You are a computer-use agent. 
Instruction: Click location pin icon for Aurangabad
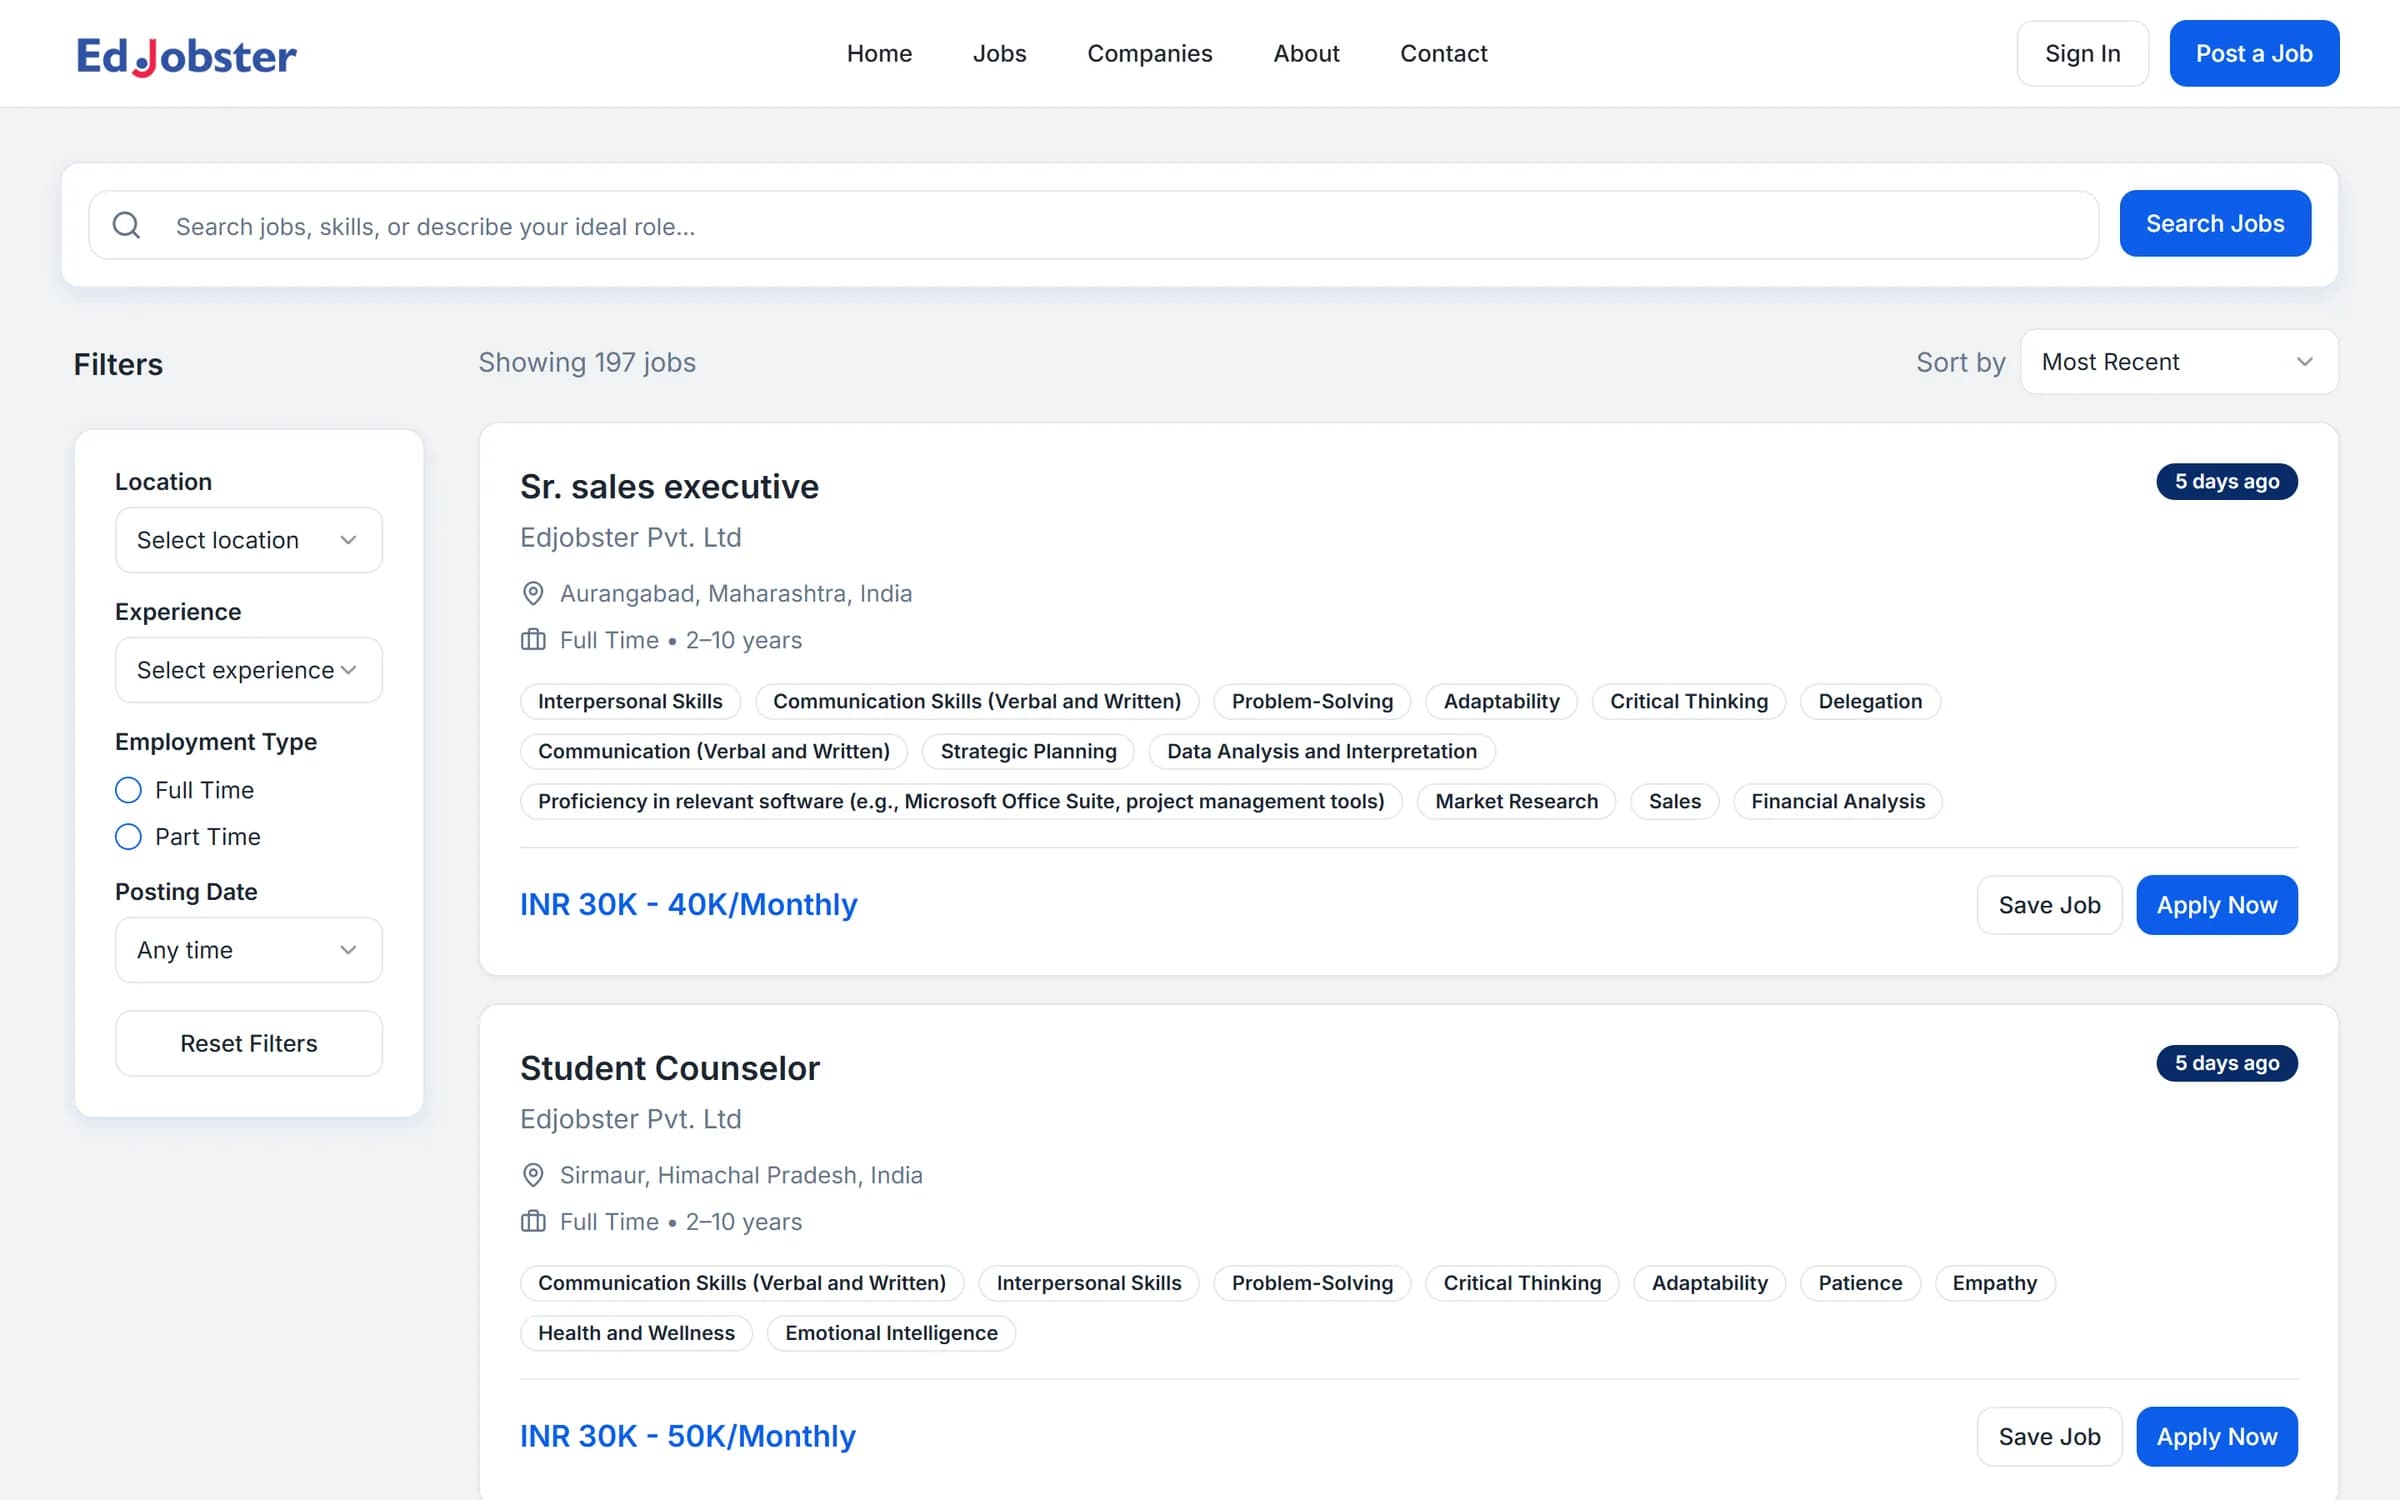click(533, 594)
